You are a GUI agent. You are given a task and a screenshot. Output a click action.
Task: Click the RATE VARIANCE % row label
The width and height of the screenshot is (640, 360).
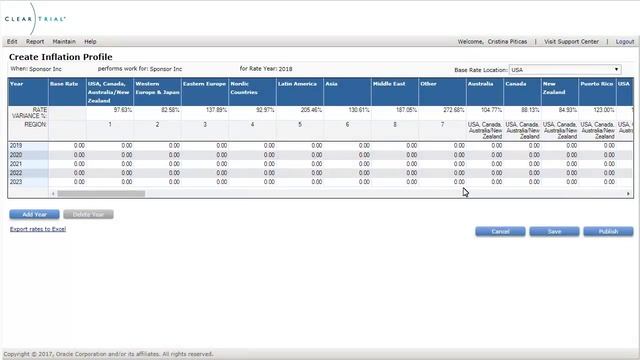(29, 113)
